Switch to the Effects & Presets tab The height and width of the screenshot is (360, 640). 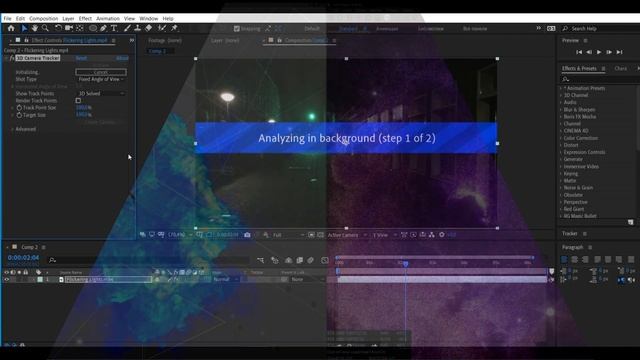tap(579, 69)
